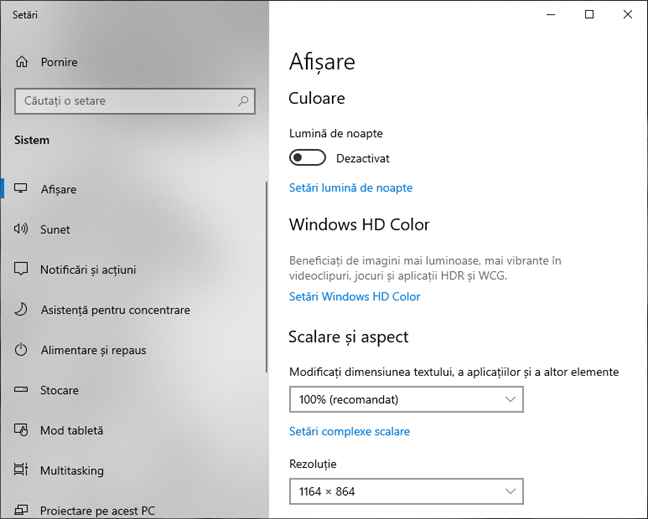Click the Sunet speaker icon
The height and width of the screenshot is (519, 648).
[21, 229]
